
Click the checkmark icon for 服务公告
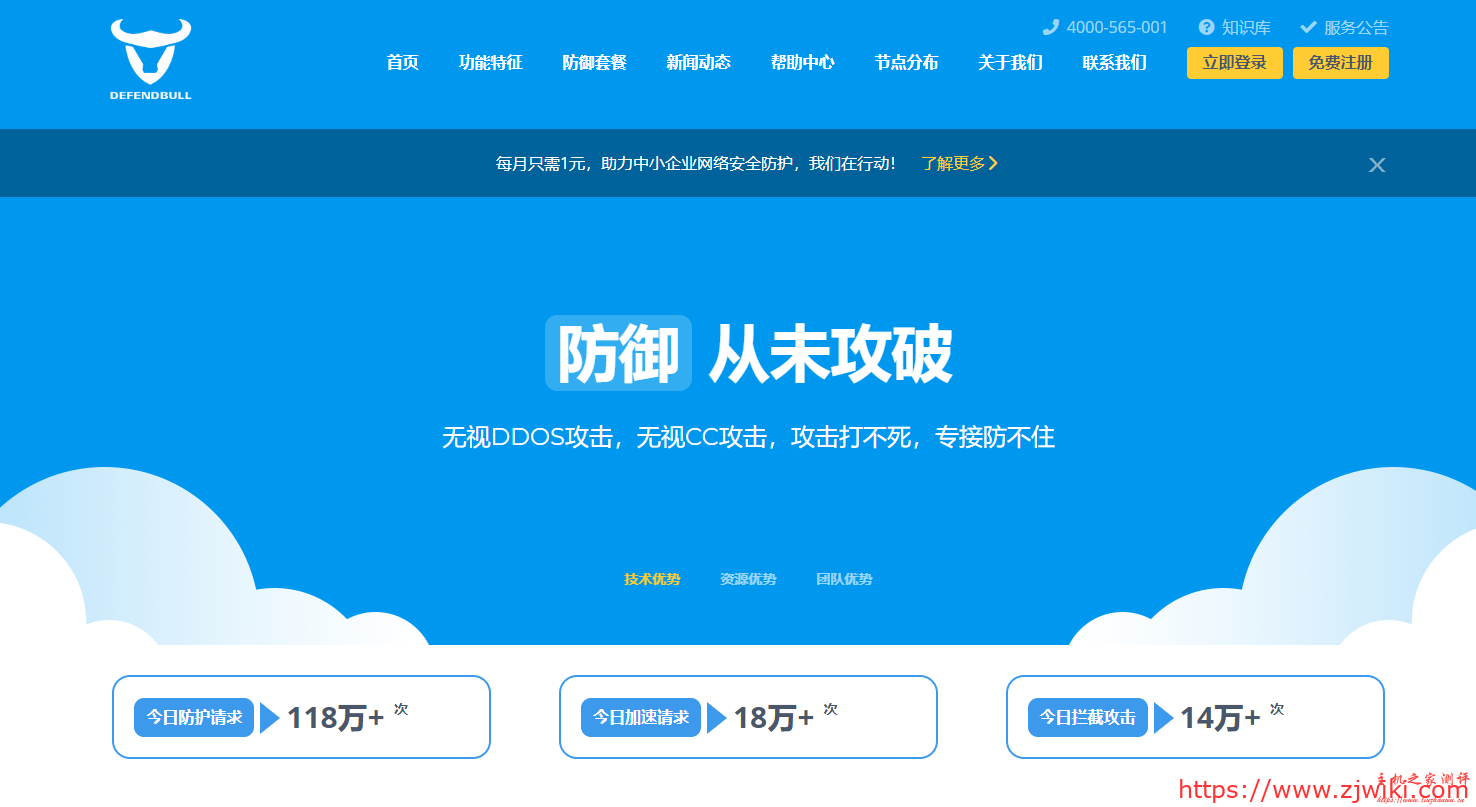[x=1308, y=27]
